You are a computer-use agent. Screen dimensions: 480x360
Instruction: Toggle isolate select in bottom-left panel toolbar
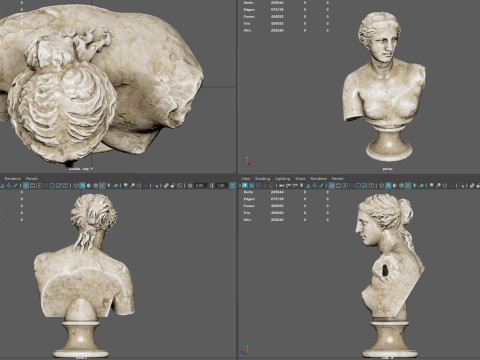click(x=156, y=185)
